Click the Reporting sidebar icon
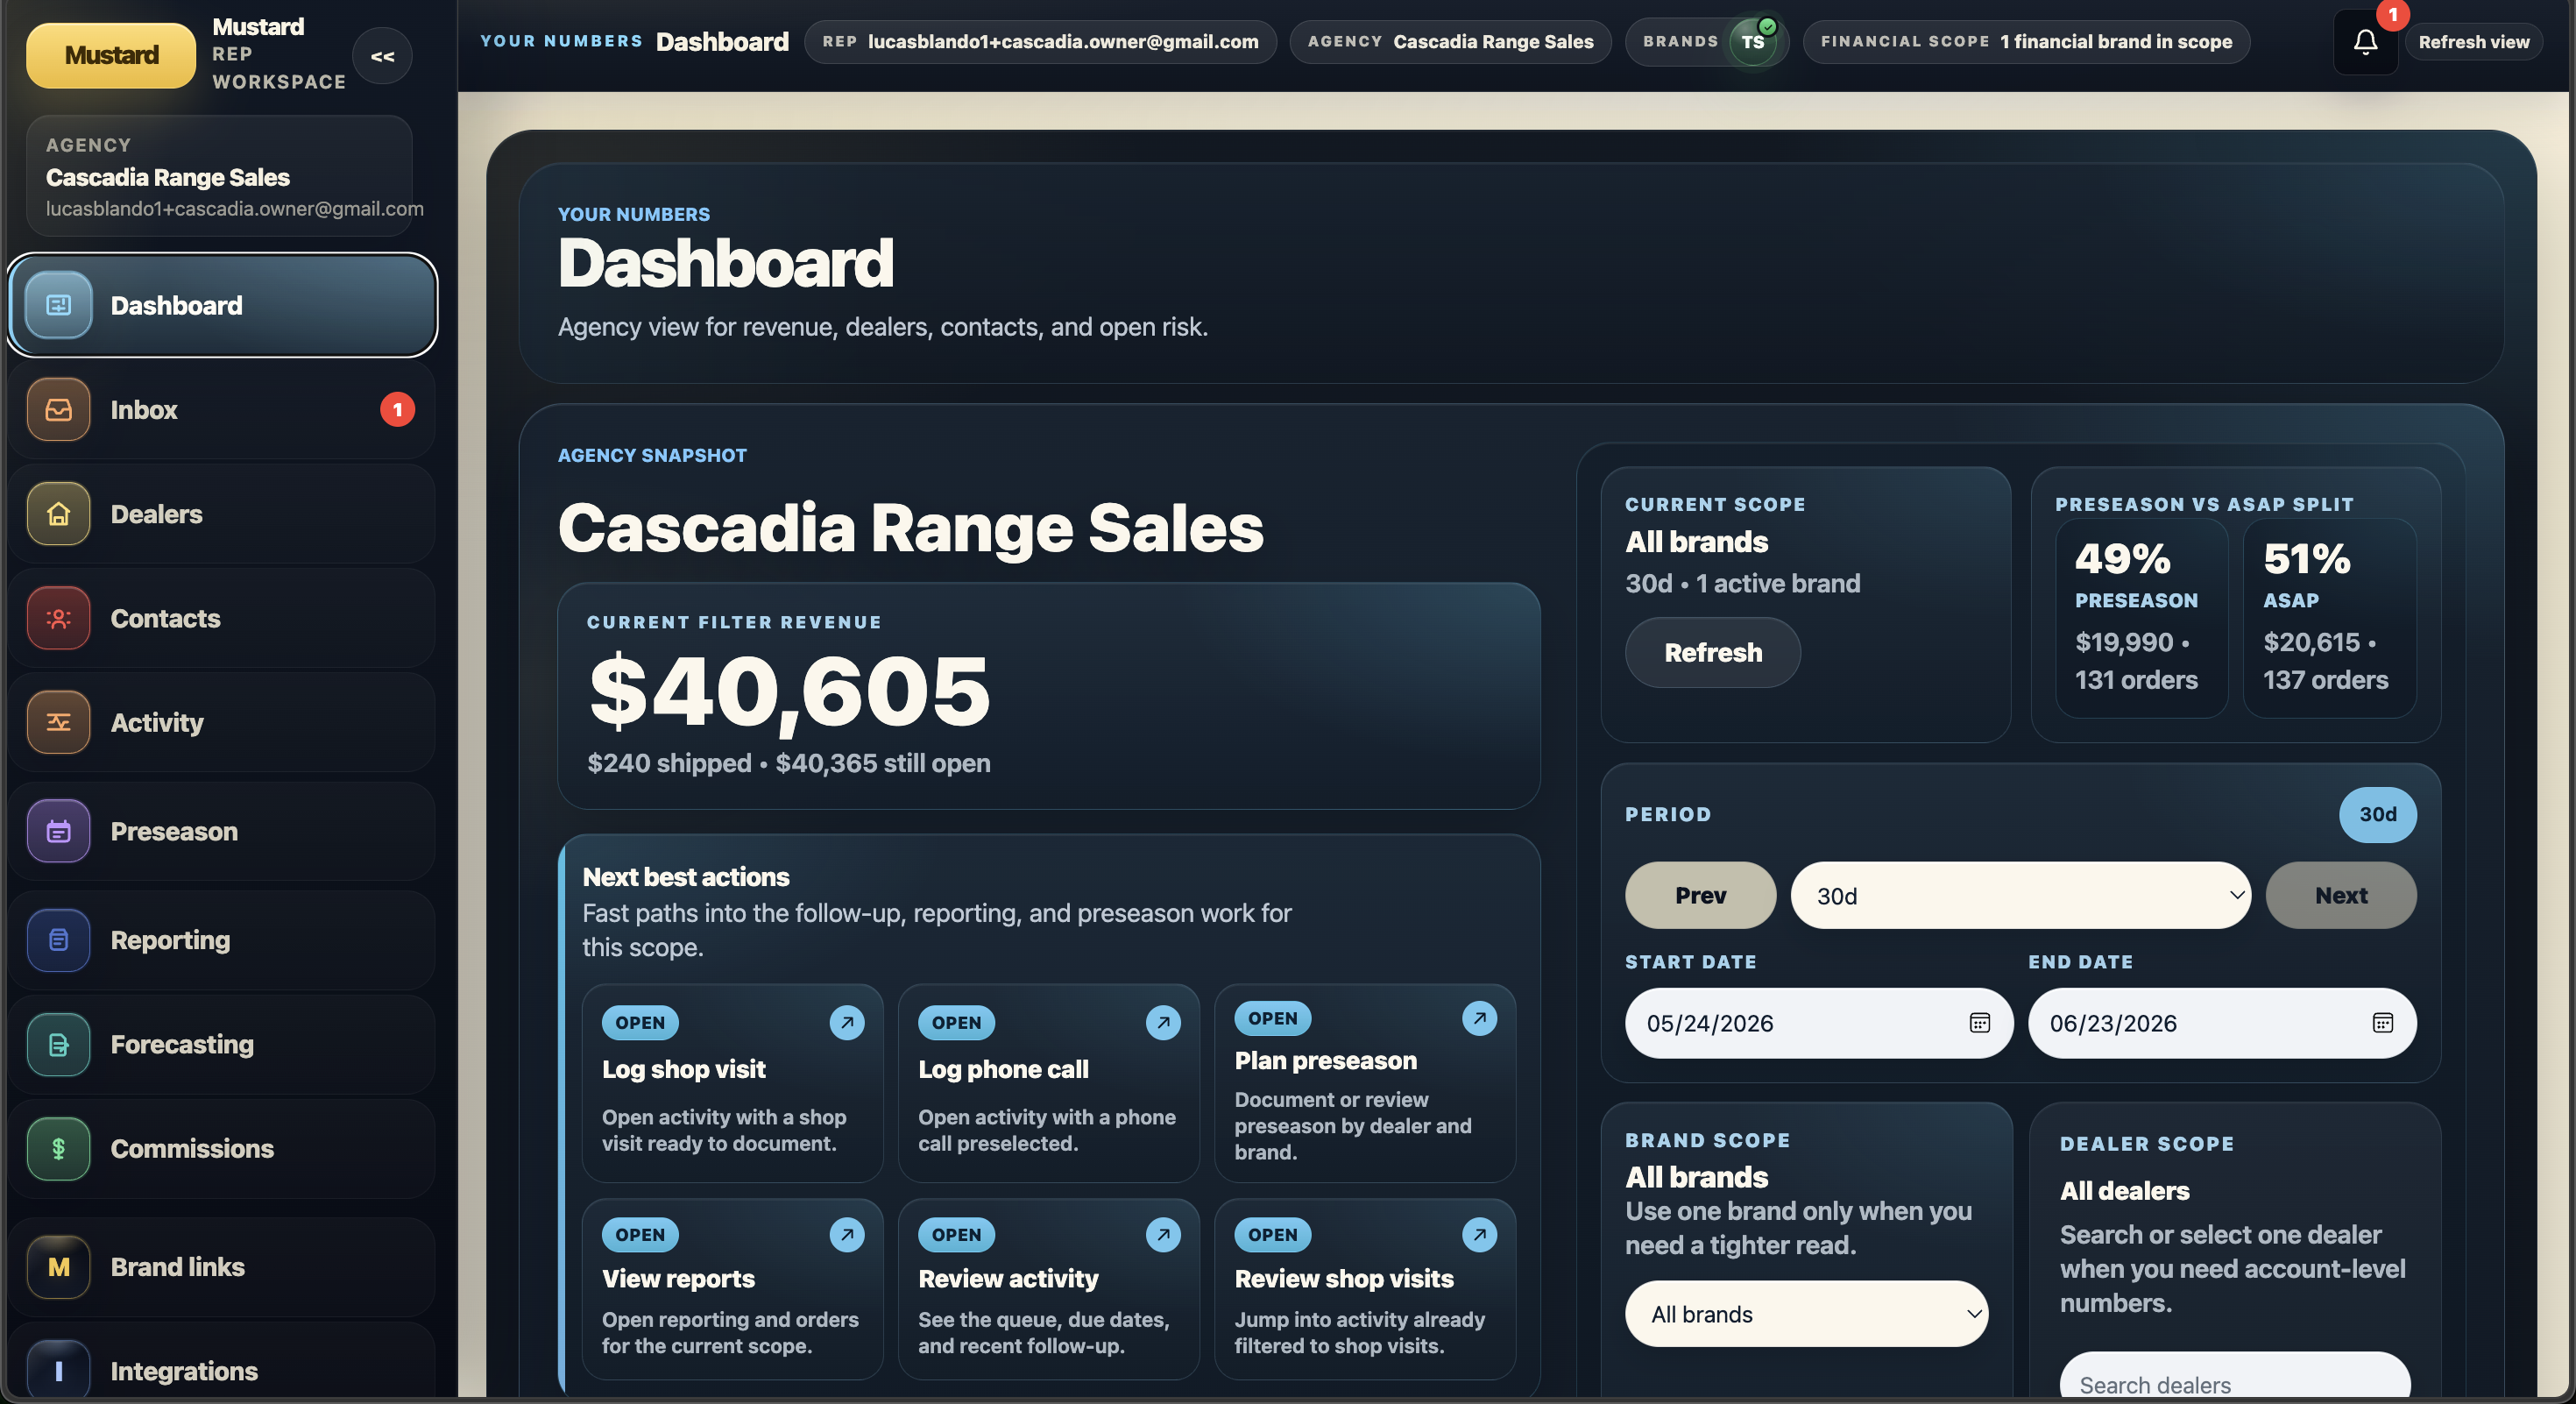This screenshot has height=1404, width=2576. (58, 940)
